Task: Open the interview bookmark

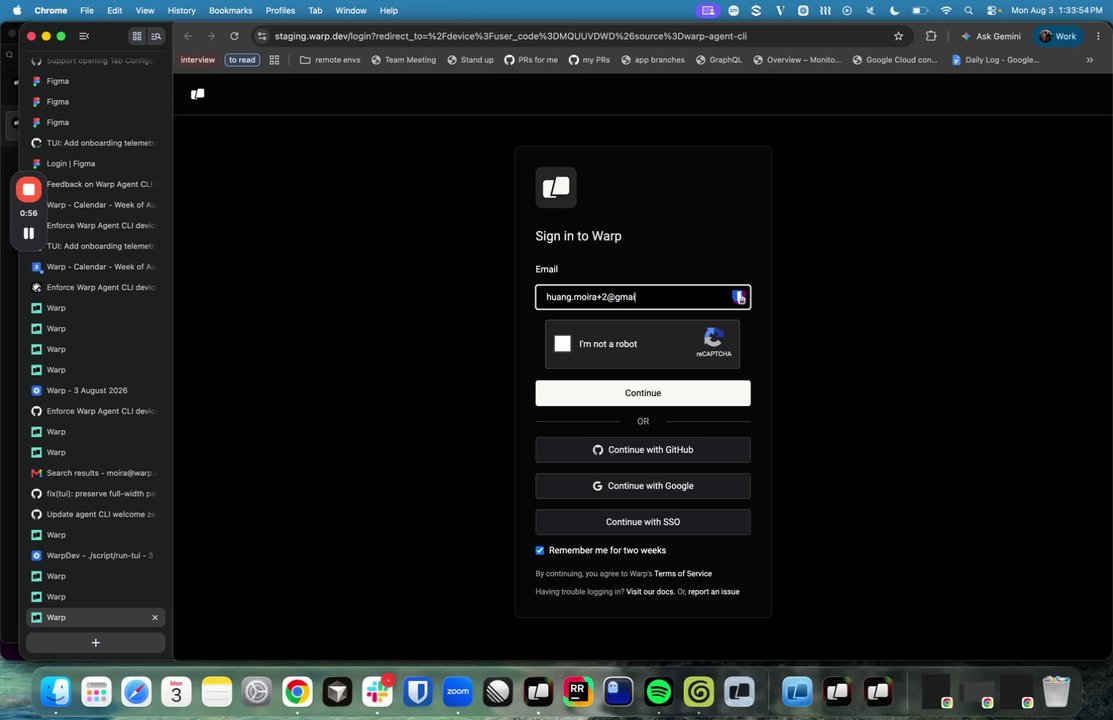Action: pyautogui.click(x=197, y=60)
